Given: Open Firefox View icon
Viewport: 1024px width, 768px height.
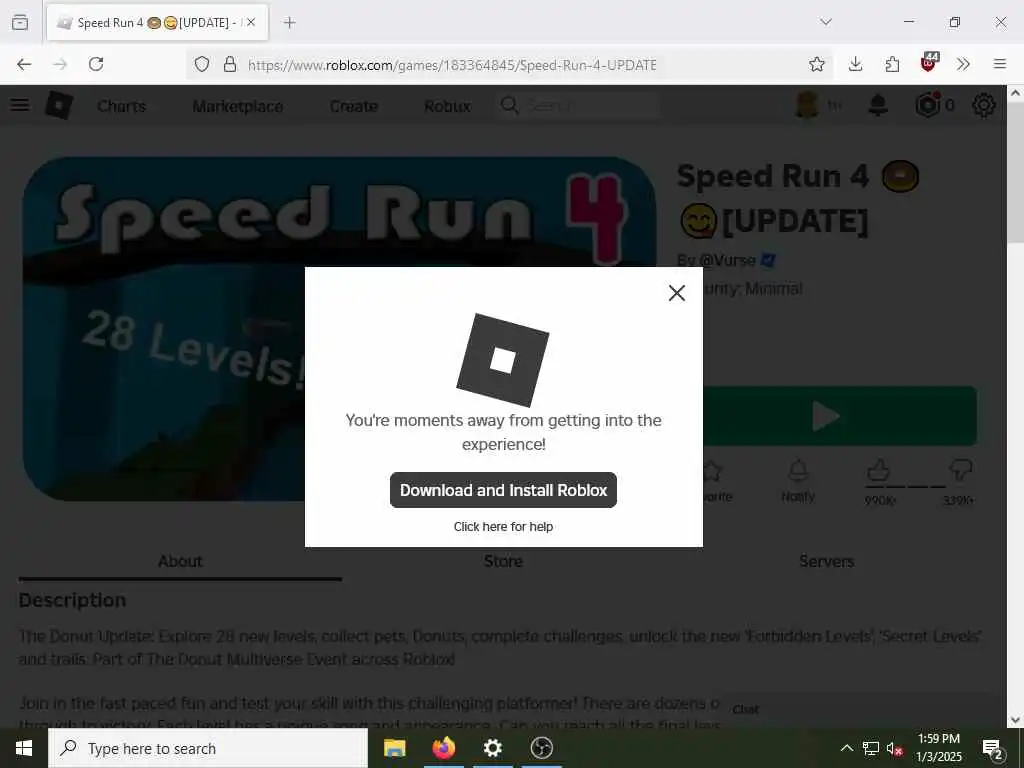Looking at the screenshot, I should tap(20, 22).
